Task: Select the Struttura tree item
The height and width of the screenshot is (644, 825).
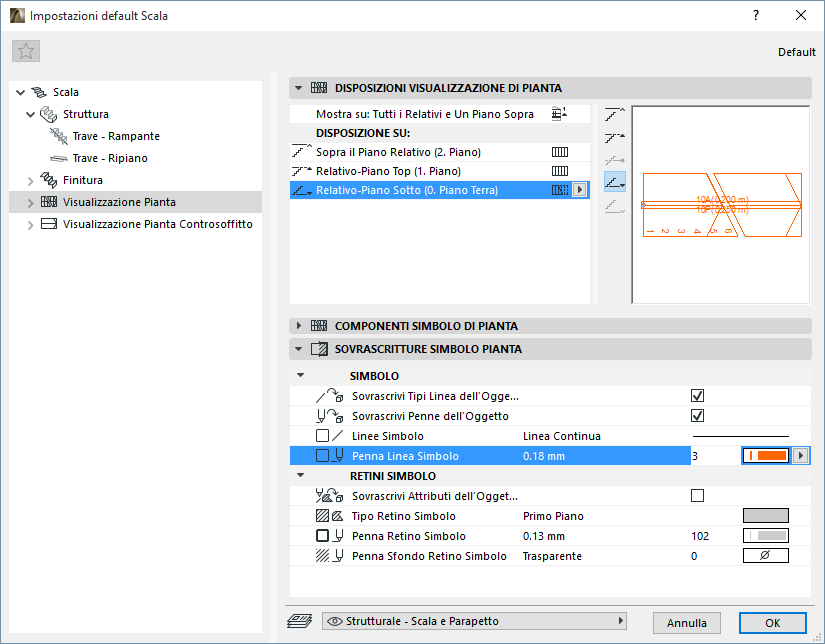Action: point(86,114)
